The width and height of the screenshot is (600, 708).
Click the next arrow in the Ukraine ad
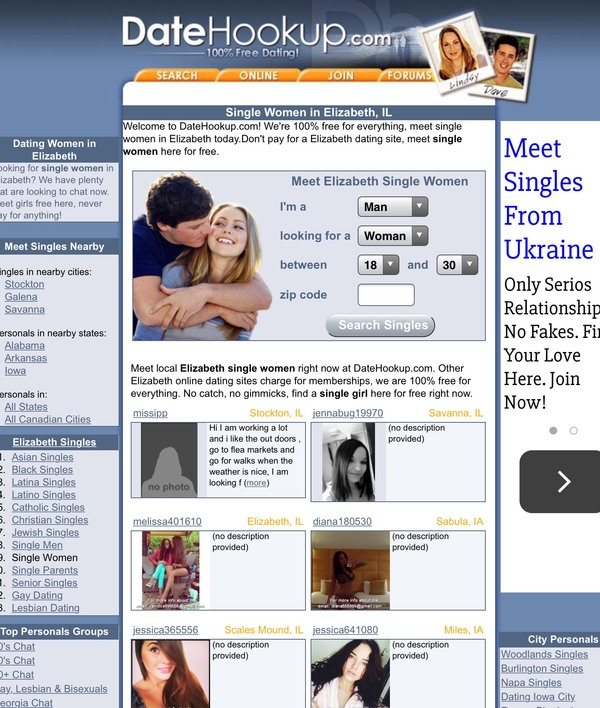pyautogui.click(x=563, y=481)
